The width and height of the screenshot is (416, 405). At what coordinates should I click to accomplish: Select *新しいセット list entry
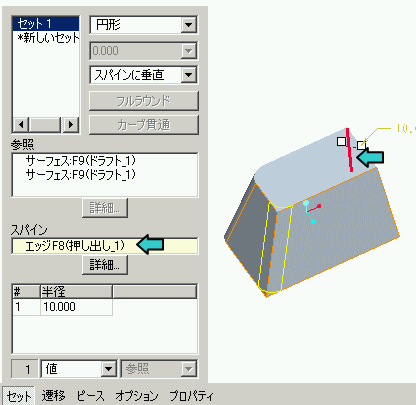(46, 38)
